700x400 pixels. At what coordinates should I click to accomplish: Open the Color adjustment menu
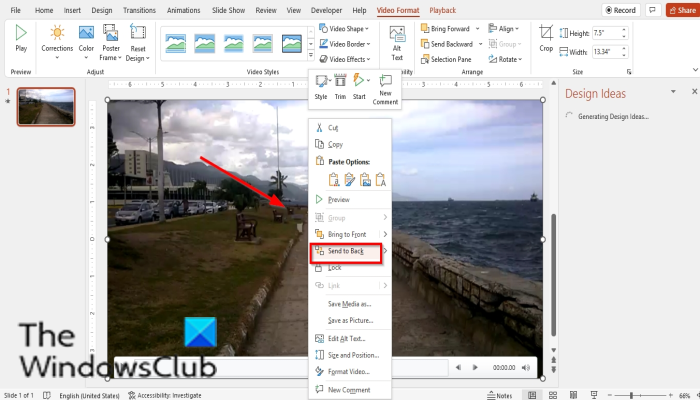pyautogui.click(x=86, y=42)
